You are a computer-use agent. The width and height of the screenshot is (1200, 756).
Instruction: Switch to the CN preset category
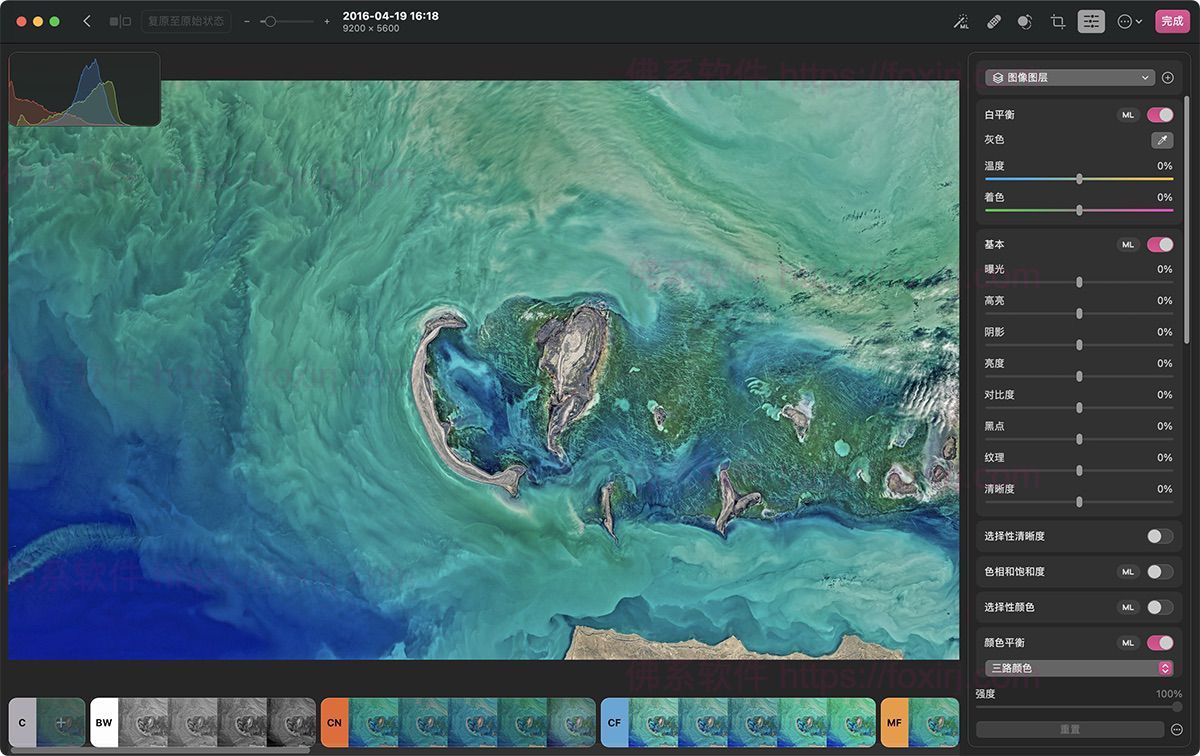tap(334, 722)
